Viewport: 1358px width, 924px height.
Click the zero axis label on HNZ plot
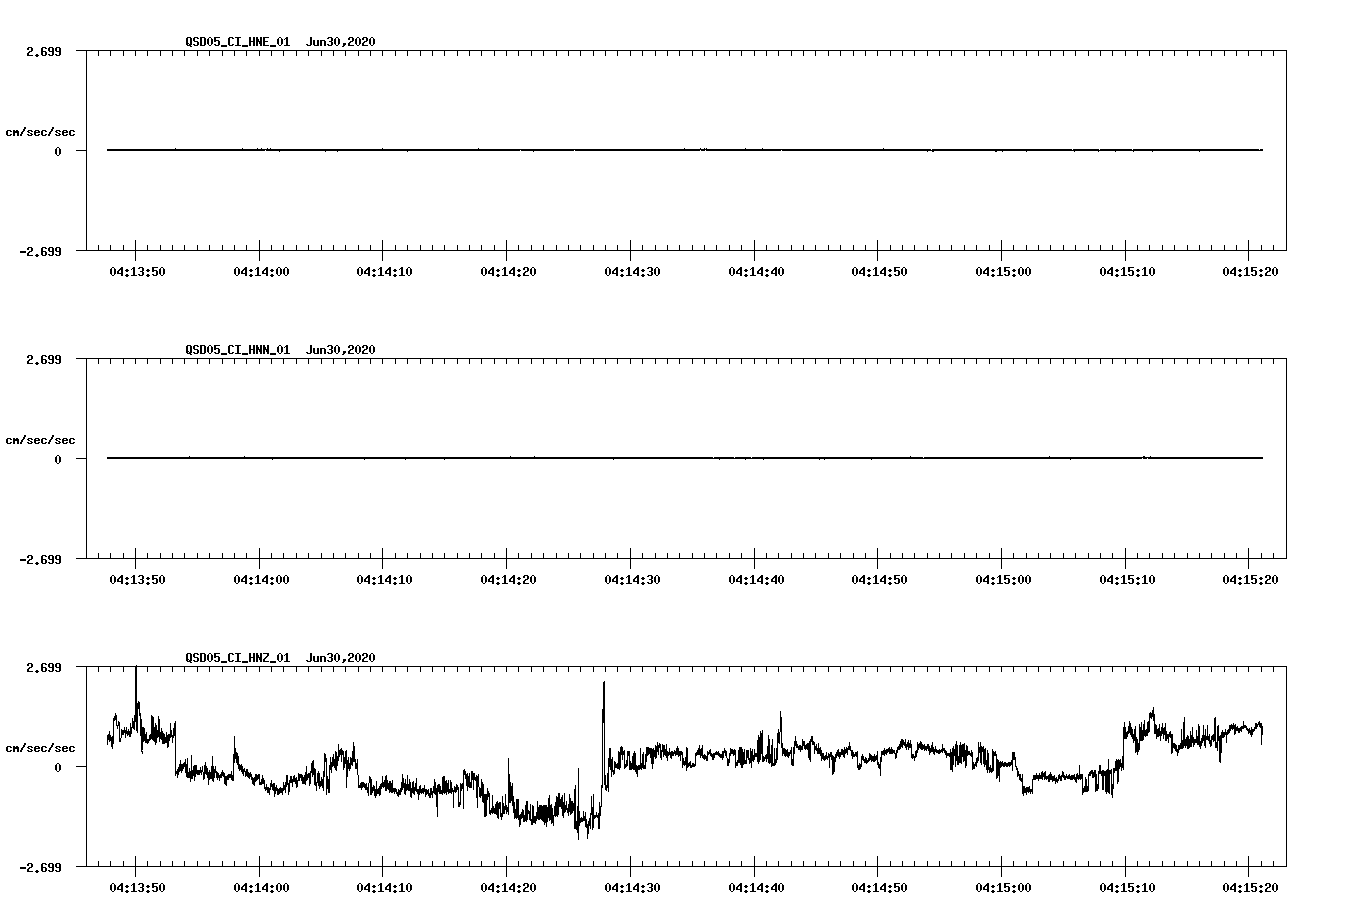[x=58, y=767]
